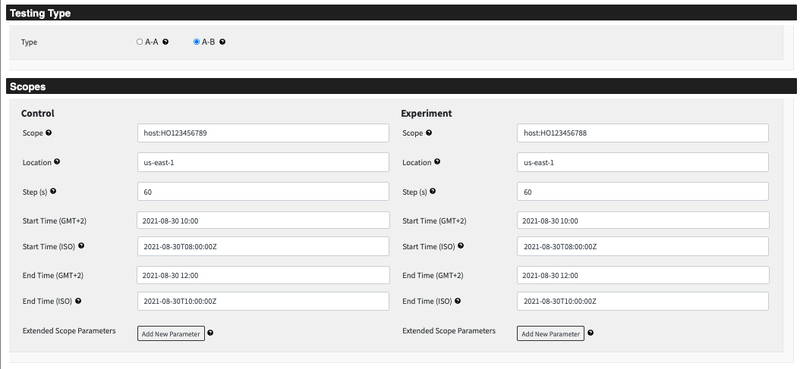800x369 pixels.
Task: Click the Experiment Step (s) help icon
Action: [433, 191]
